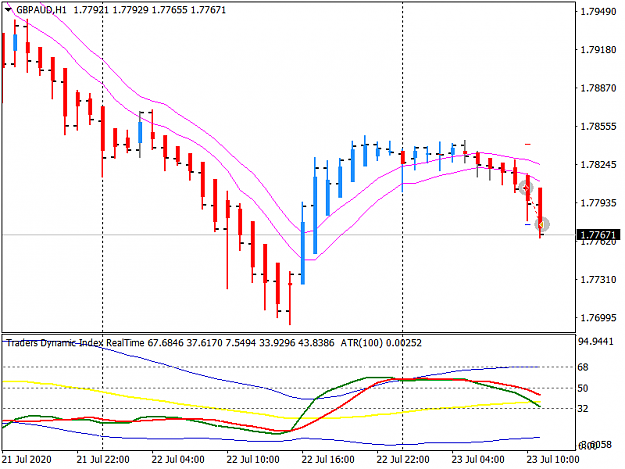Click the OHLC values 1.77921 1.77929 1.77655 1.77671
This screenshot has width=625, height=469.
150,10
